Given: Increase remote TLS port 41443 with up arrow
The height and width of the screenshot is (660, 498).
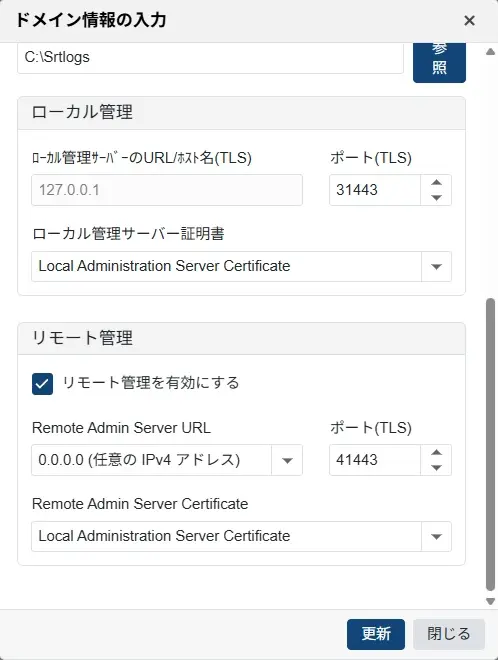Looking at the screenshot, I should pos(436,452).
